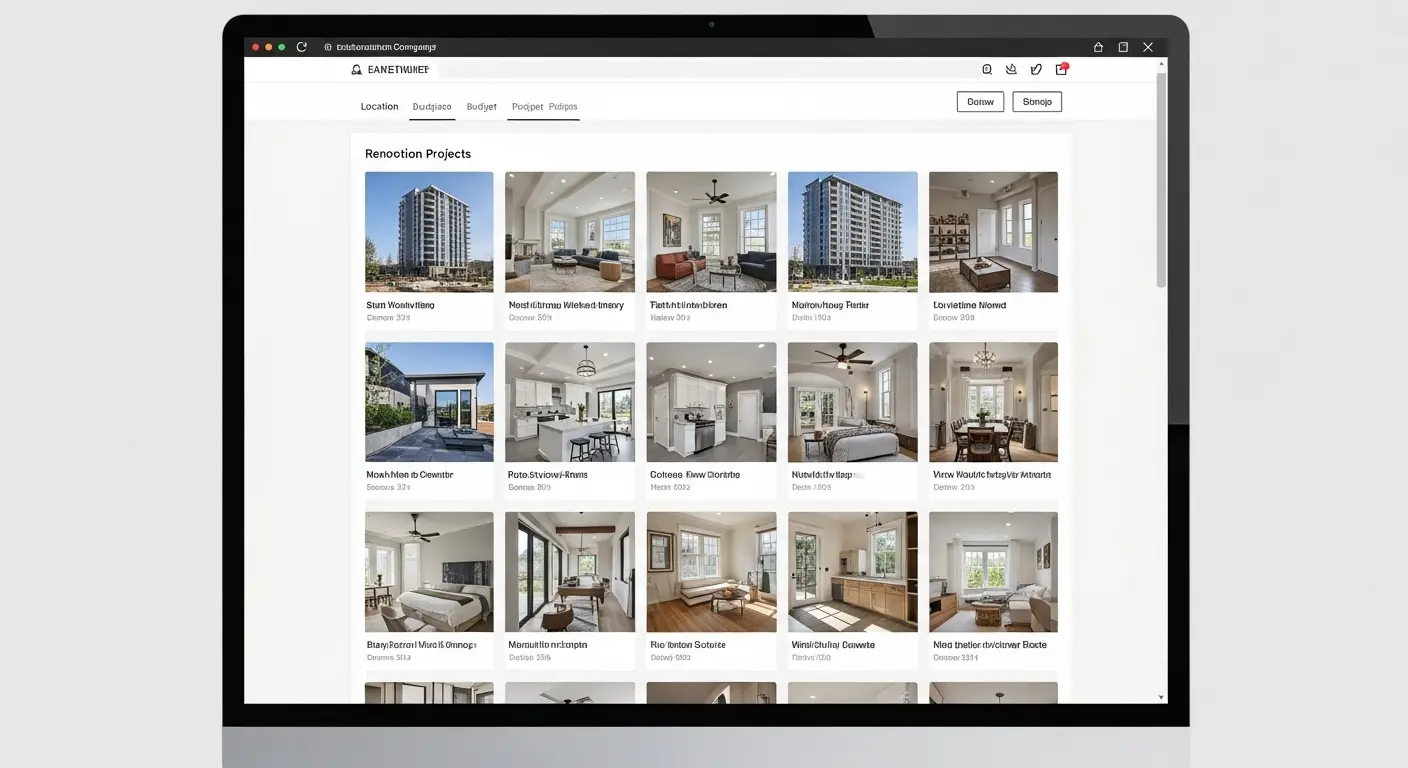
Task: Click the site logo icon in header
Action: [357, 70]
